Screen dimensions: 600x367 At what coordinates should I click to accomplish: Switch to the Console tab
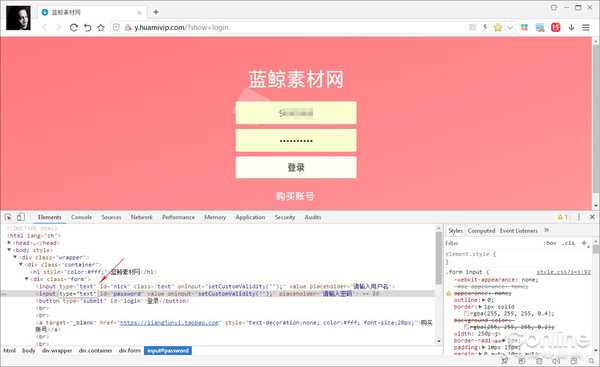(81, 217)
